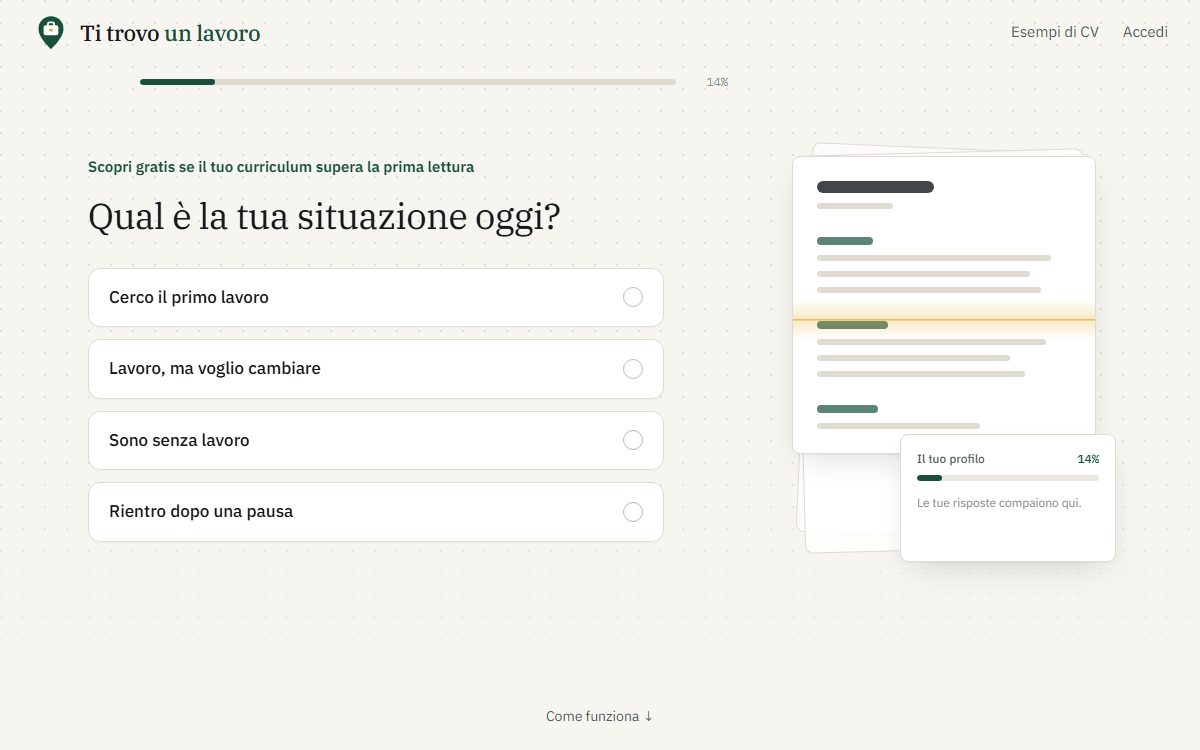Click the Il tuo profilo progress bar

click(x=1008, y=478)
